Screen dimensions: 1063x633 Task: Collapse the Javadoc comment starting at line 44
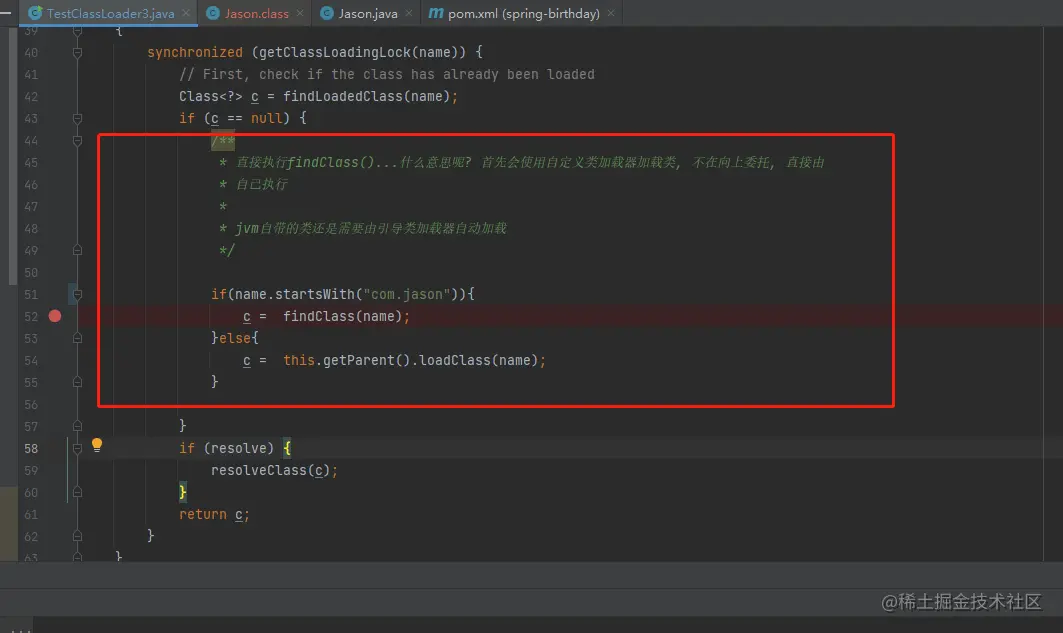point(77,140)
